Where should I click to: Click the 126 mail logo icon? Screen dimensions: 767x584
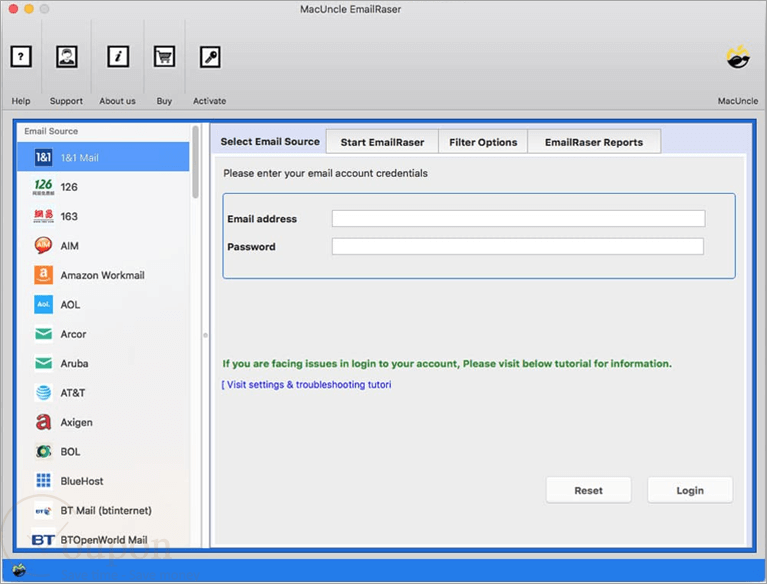pyautogui.click(x=44, y=187)
